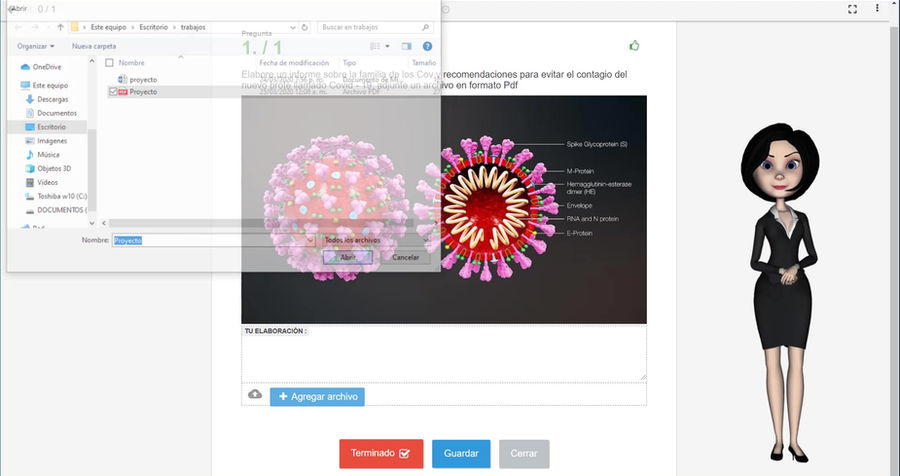Save with the Guardar button
The height and width of the screenshot is (476, 900).
click(x=461, y=454)
